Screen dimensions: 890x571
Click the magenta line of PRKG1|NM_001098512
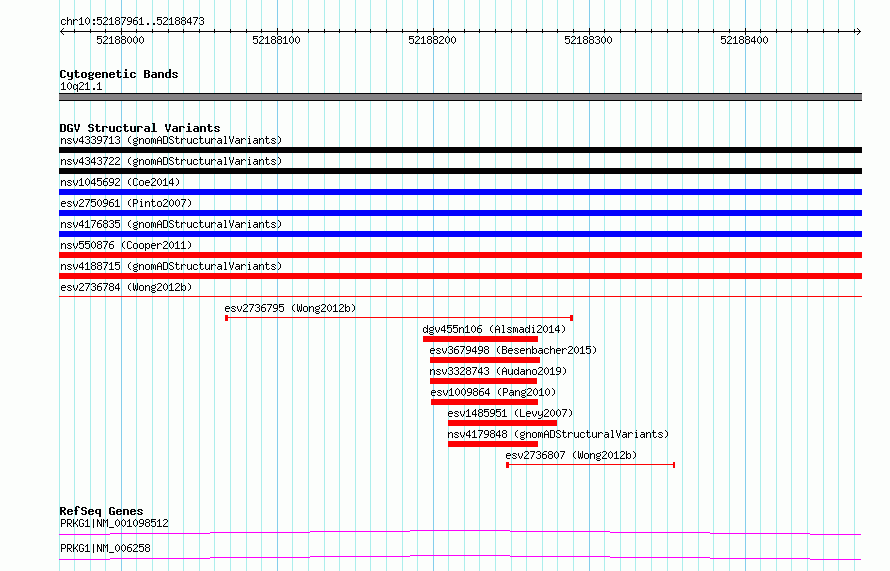[460, 532]
